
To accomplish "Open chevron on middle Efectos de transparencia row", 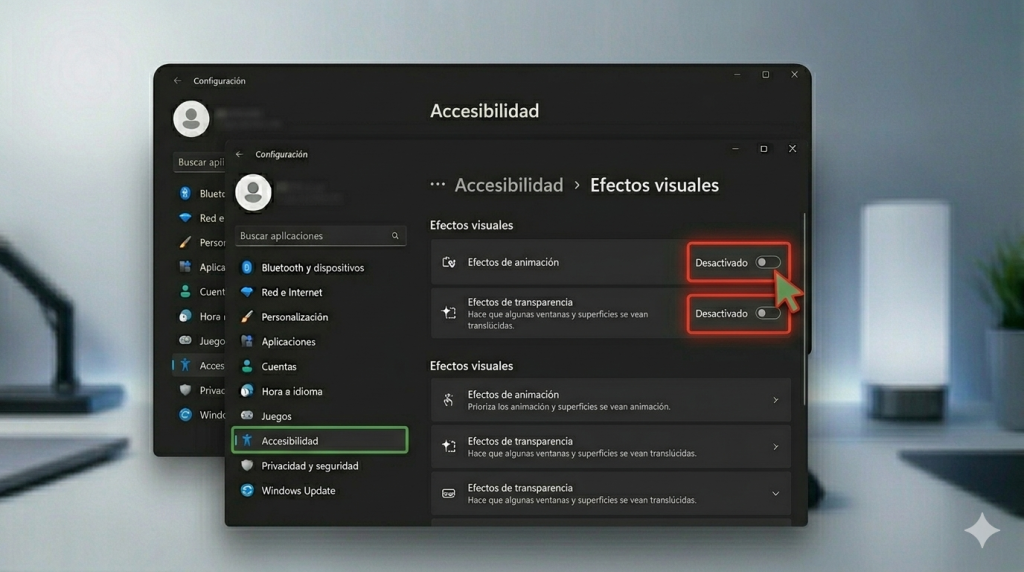I will click(x=776, y=447).
